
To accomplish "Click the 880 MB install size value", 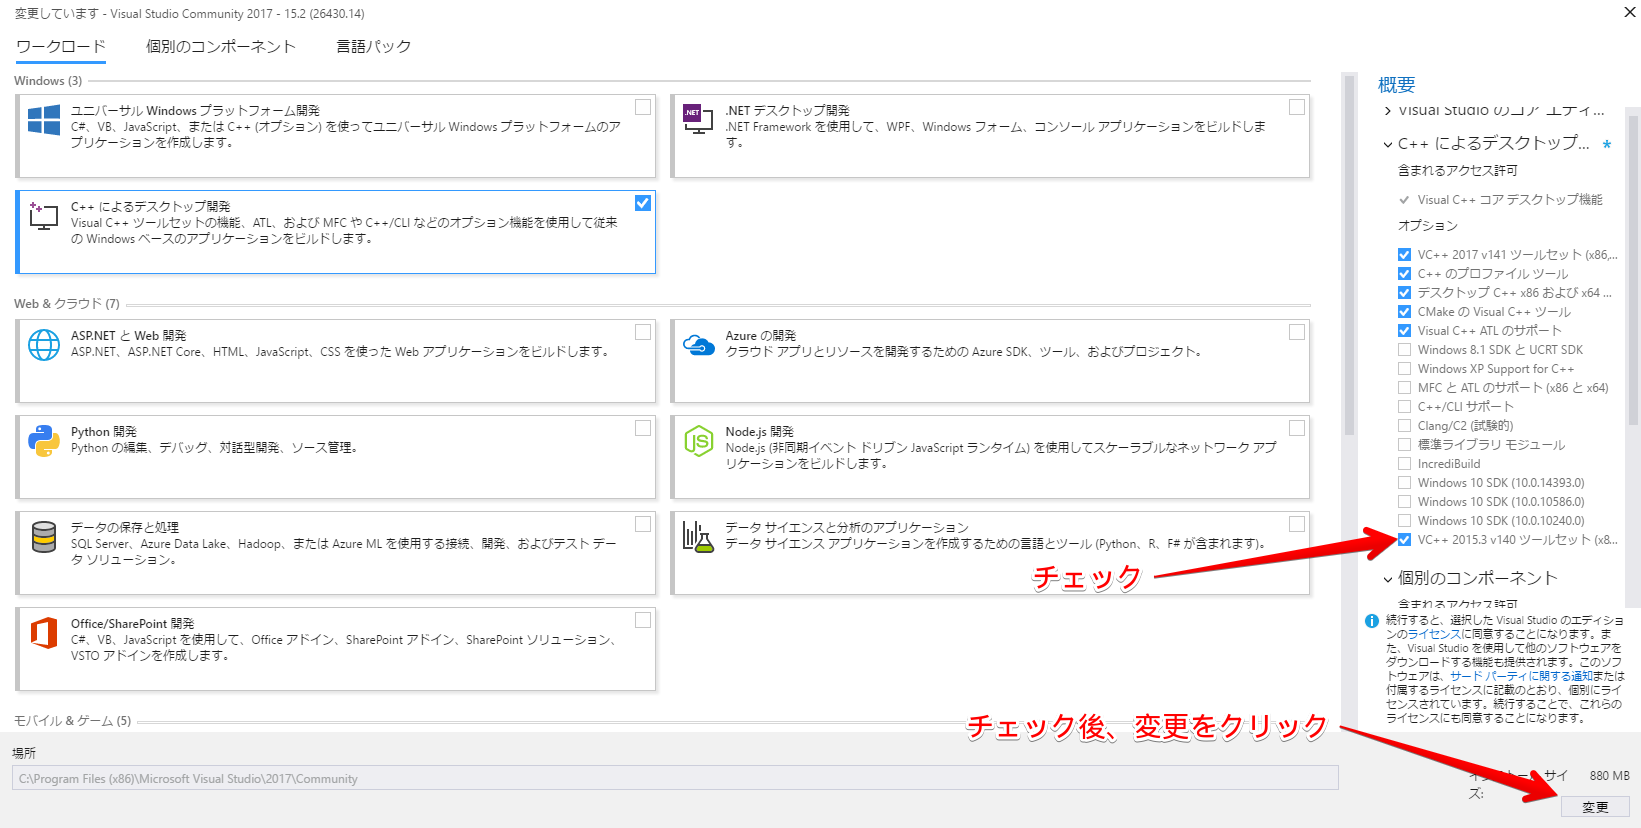I will 1610,776.
